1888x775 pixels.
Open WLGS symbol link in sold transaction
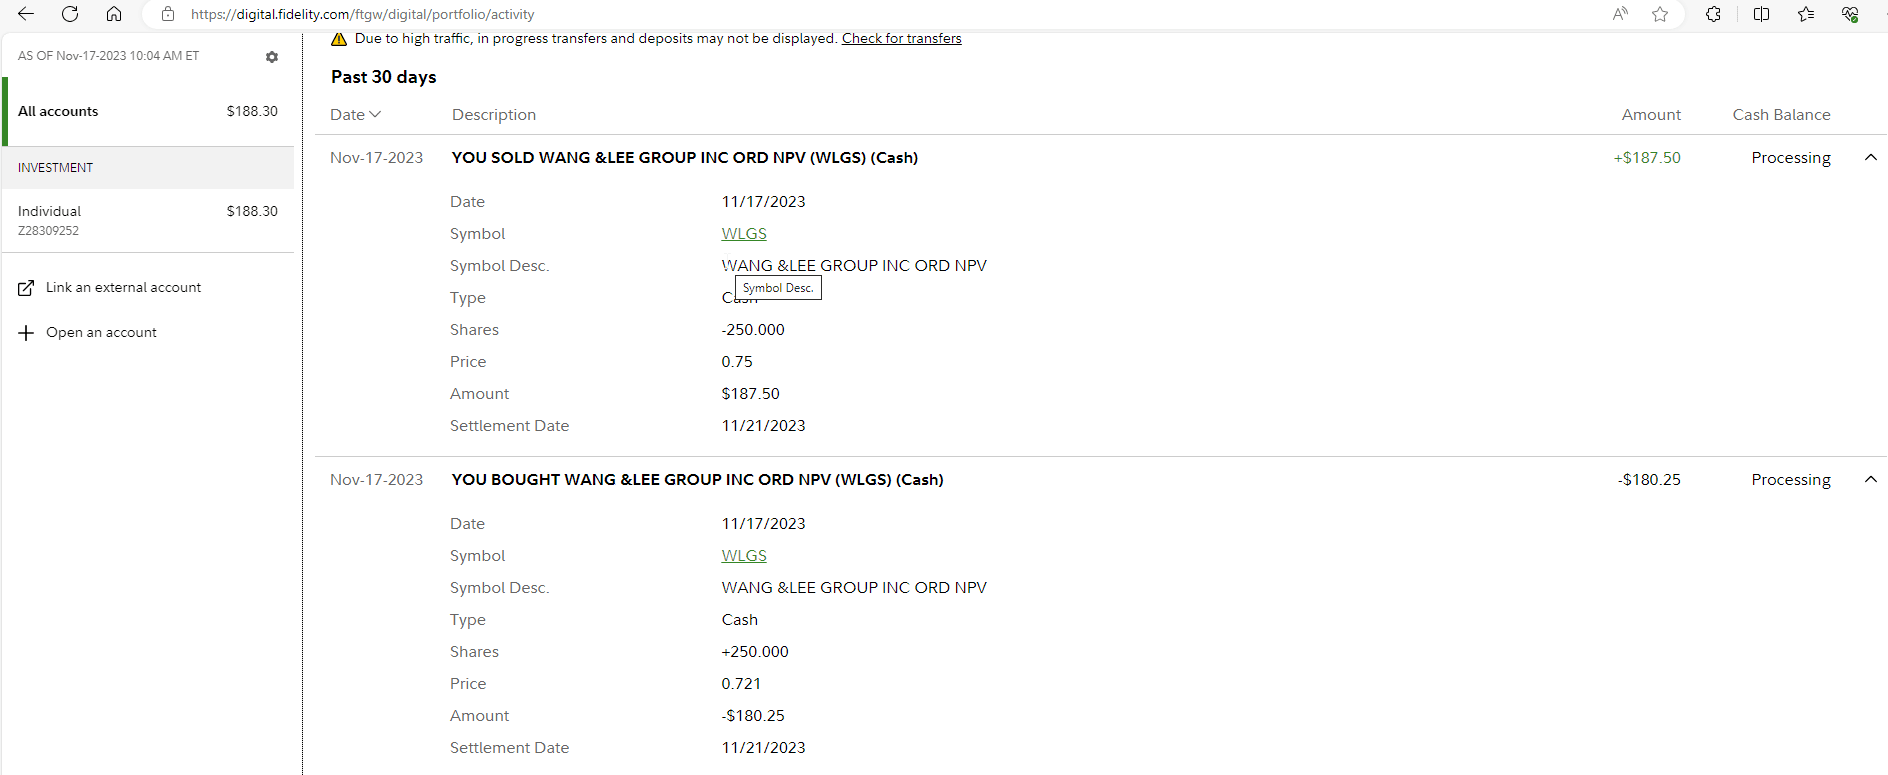[x=744, y=234]
